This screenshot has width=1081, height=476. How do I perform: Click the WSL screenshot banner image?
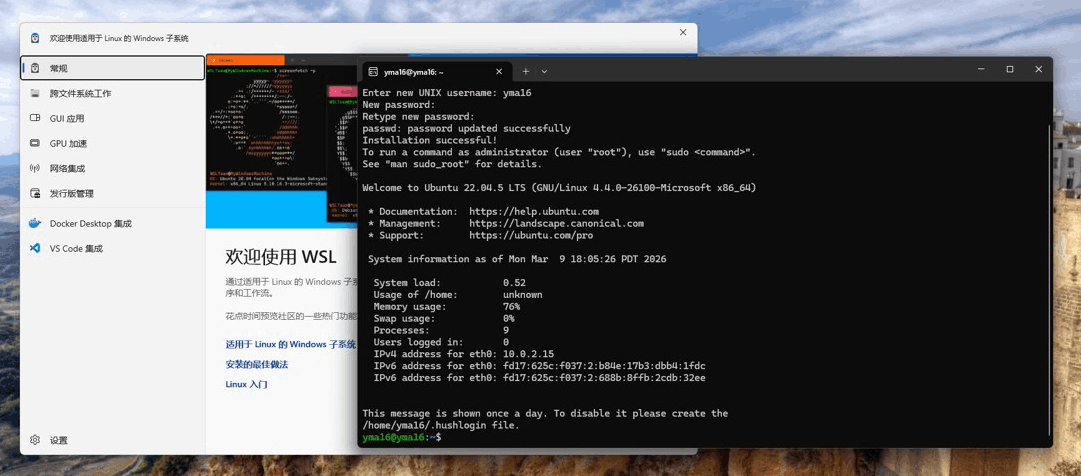(281, 141)
